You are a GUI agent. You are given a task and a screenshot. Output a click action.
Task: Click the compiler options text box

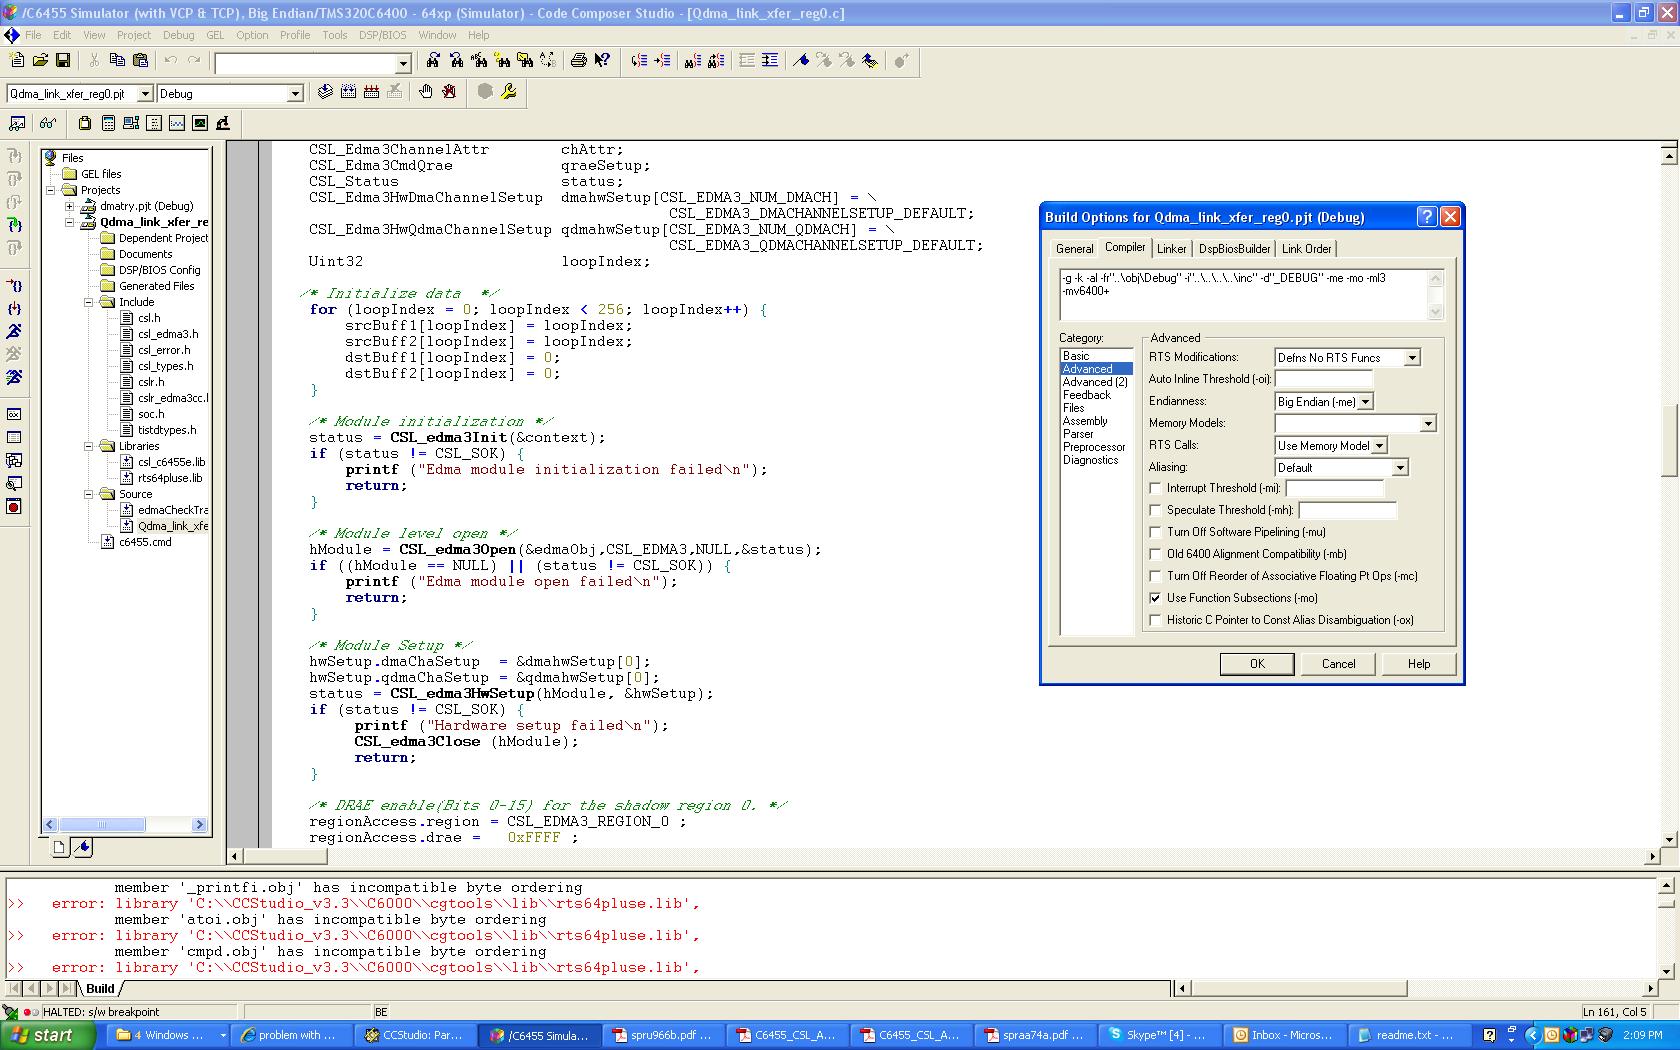point(1244,294)
